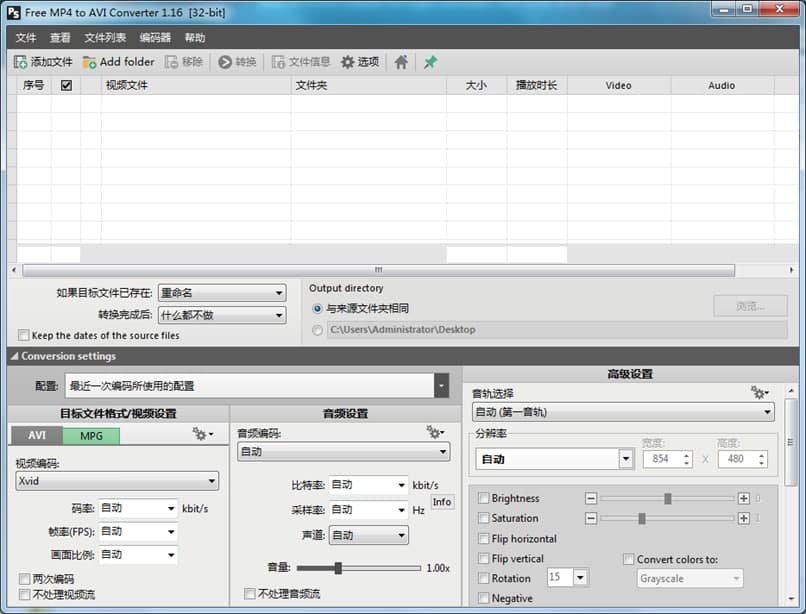Check the Flip horizontal option

click(x=482, y=539)
